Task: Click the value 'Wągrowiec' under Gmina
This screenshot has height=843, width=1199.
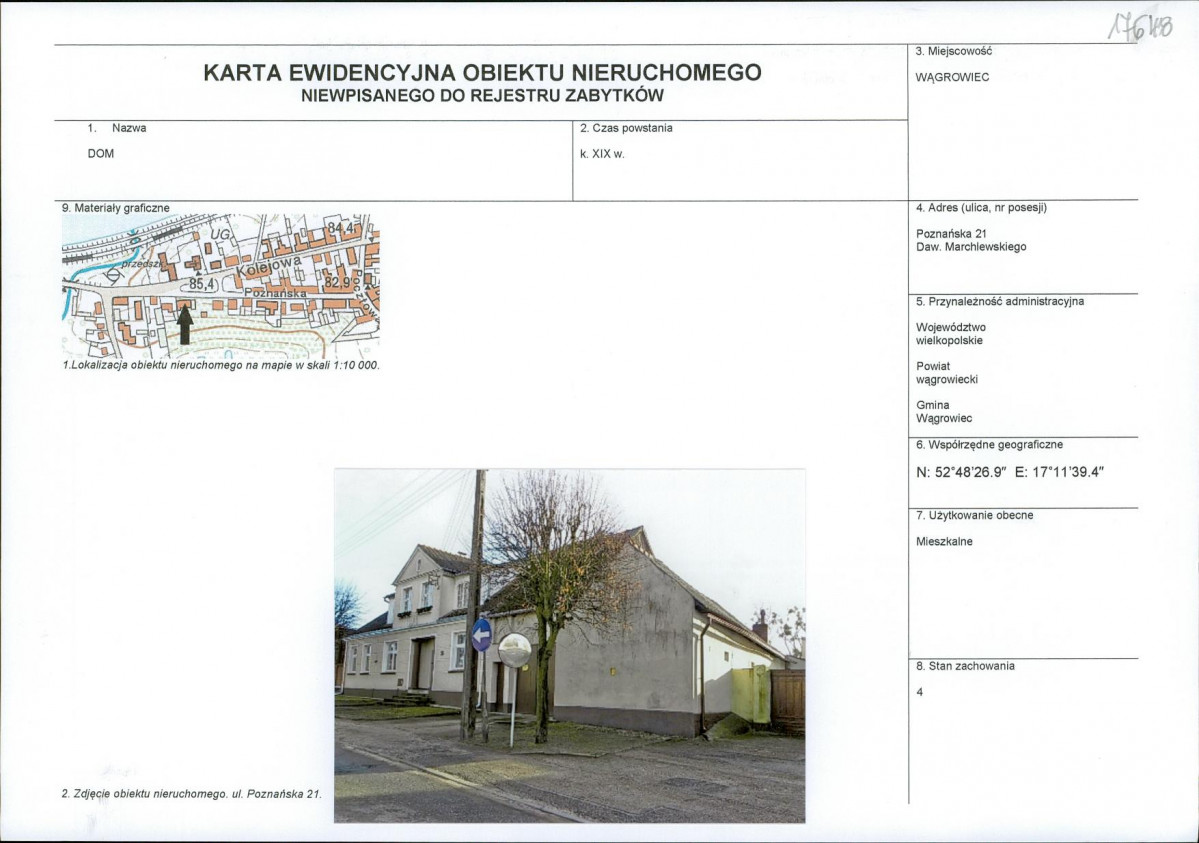Action: [x=944, y=418]
